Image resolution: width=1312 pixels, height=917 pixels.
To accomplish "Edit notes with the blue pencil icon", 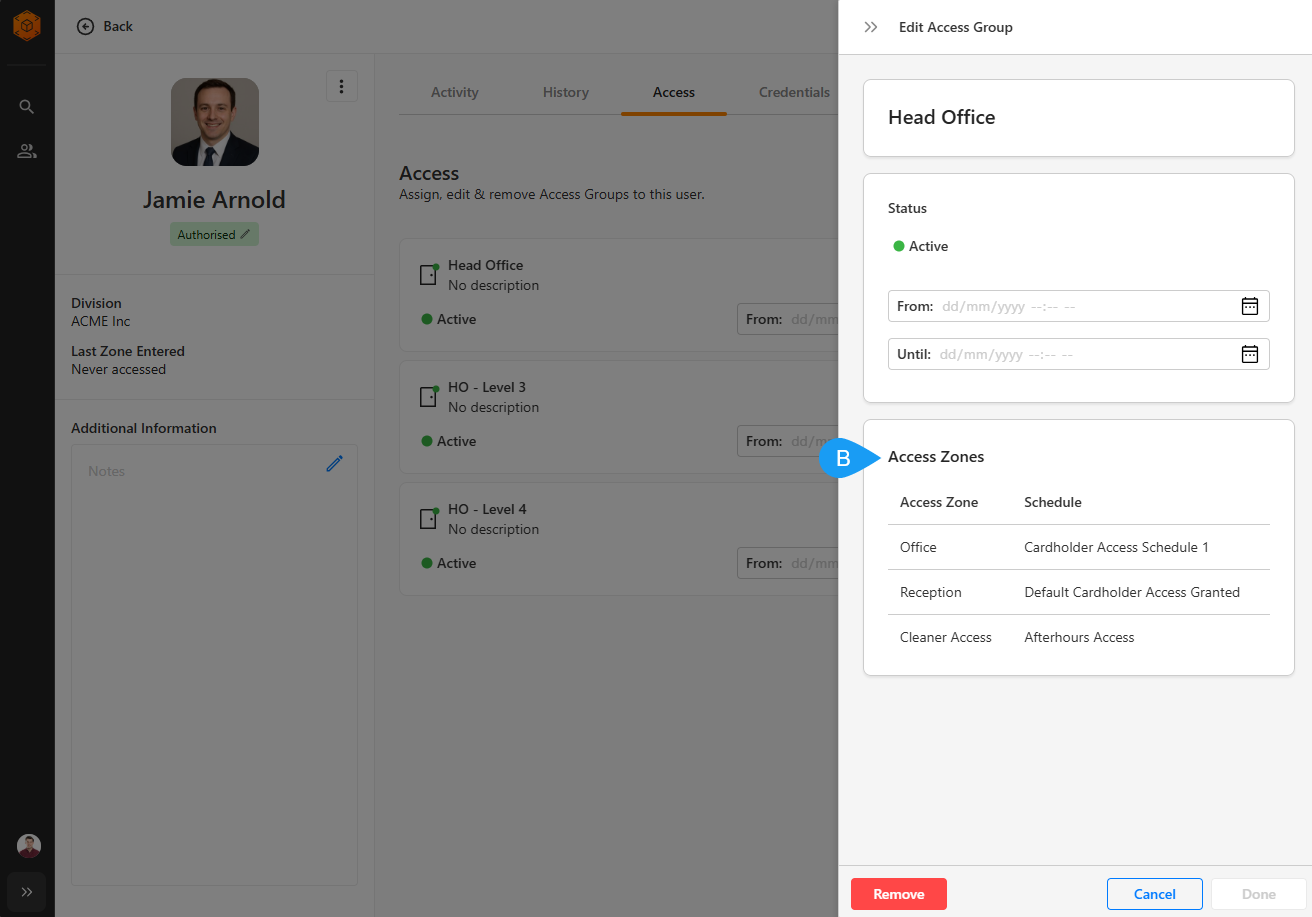I will click(335, 463).
